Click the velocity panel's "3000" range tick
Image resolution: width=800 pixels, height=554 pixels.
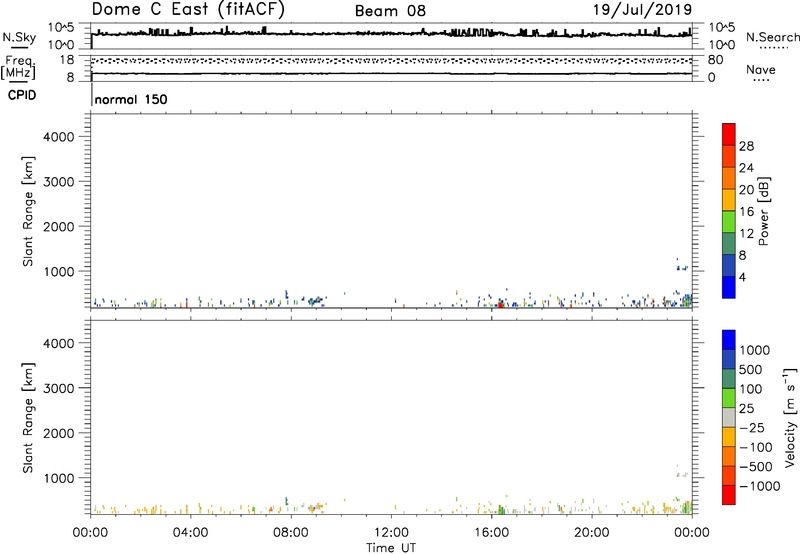coord(59,388)
